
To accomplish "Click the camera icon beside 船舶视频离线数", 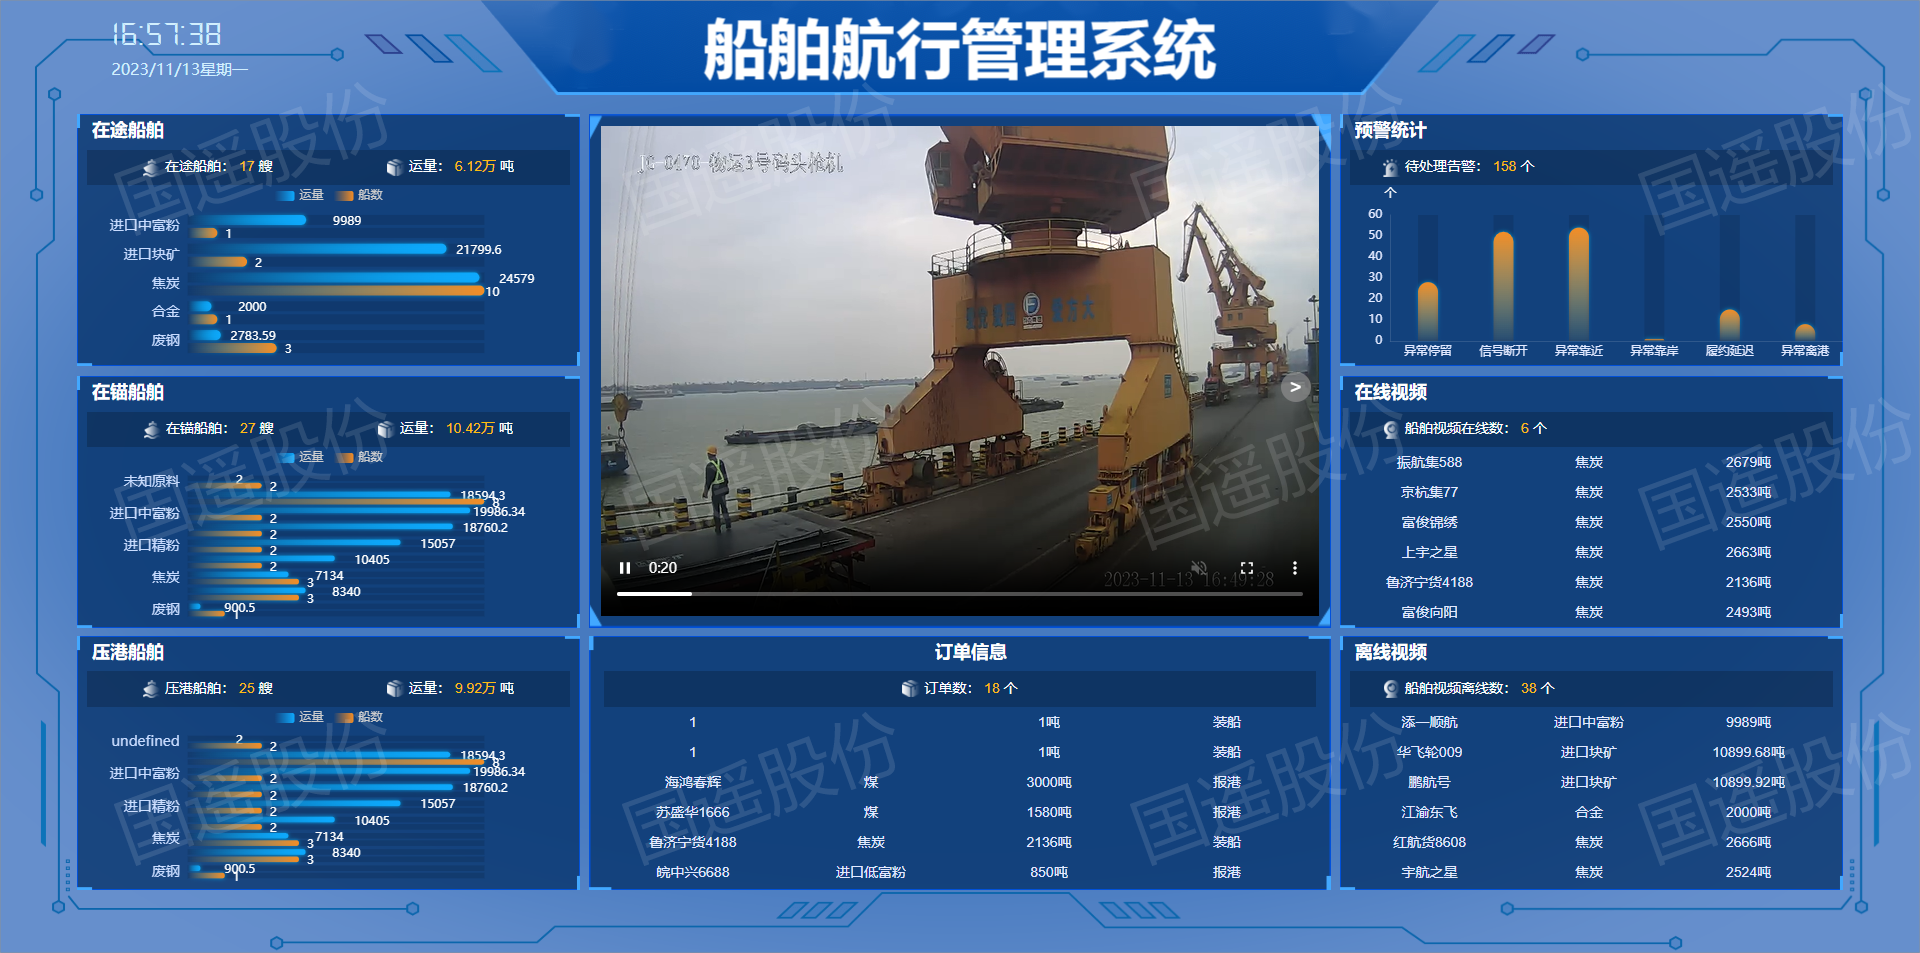I will point(1390,689).
